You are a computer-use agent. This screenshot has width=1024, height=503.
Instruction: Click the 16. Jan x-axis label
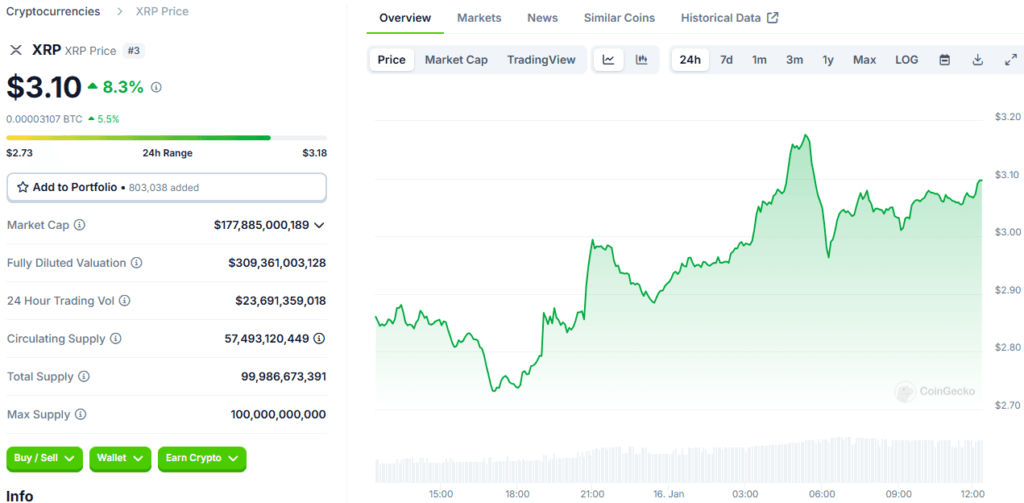click(x=667, y=494)
